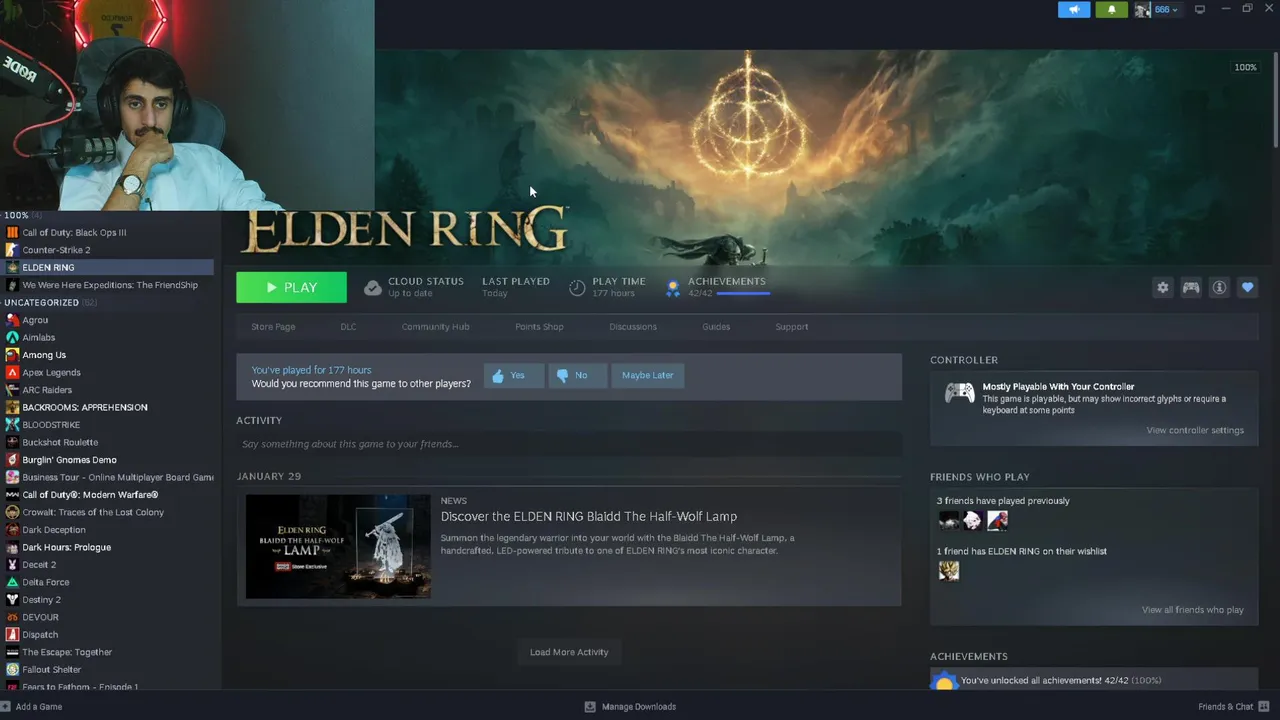
Task: Collapse the 100% collection header
Action: (x=22, y=215)
